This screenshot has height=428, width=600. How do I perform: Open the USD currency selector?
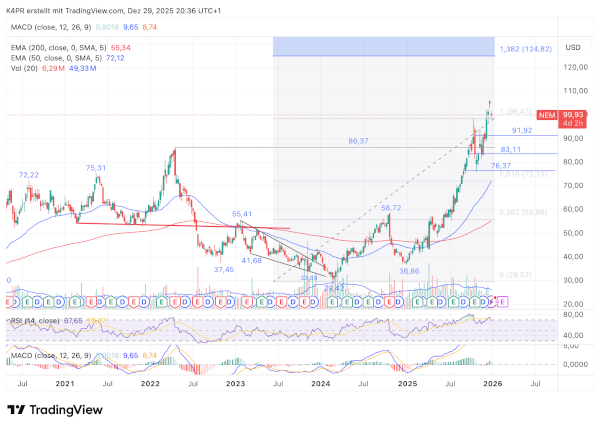[x=573, y=47]
